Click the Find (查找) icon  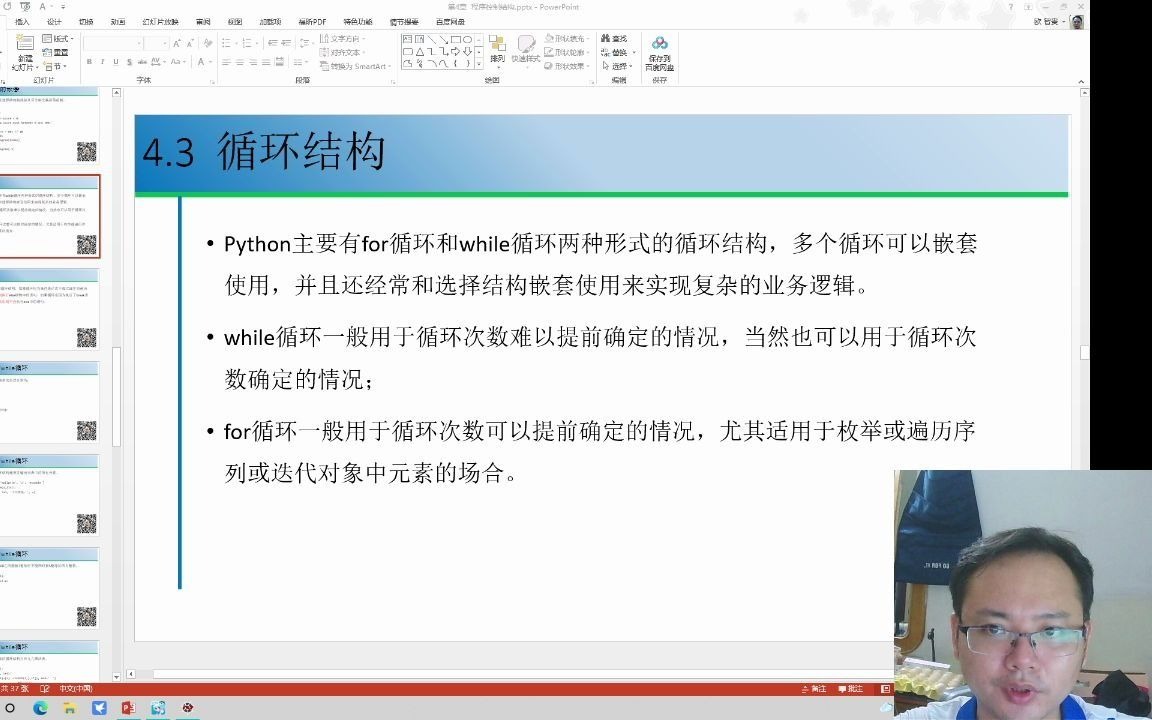pos(614,37)
